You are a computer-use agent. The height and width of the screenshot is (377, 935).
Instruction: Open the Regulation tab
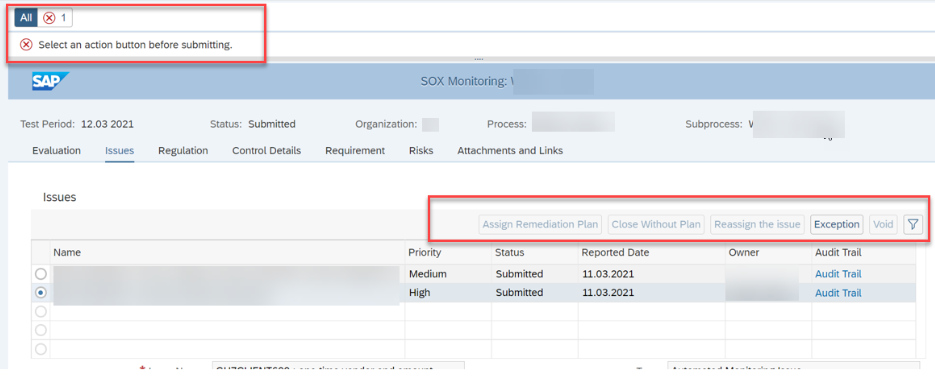click(183, 150)
